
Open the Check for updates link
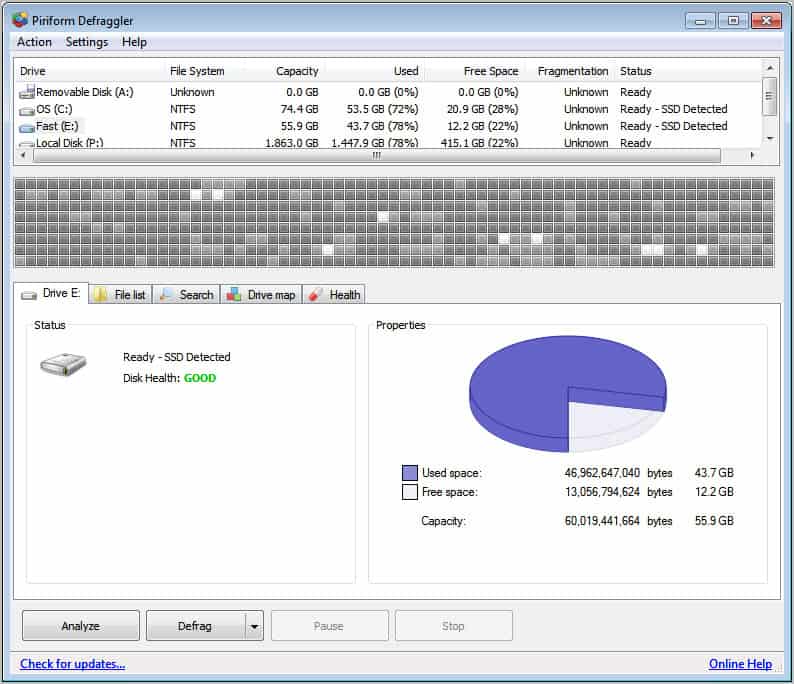coord(72,664)
